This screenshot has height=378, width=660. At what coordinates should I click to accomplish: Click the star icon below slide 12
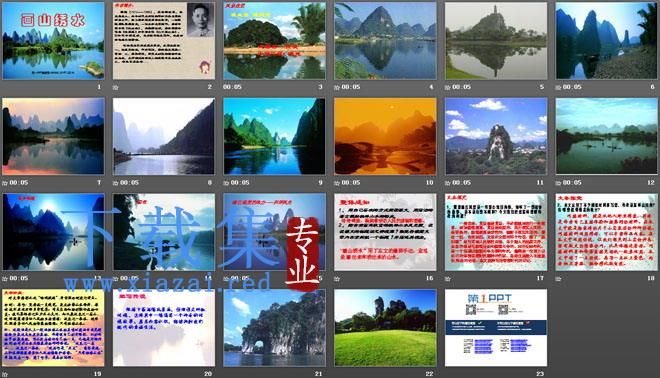coord(558,183)
